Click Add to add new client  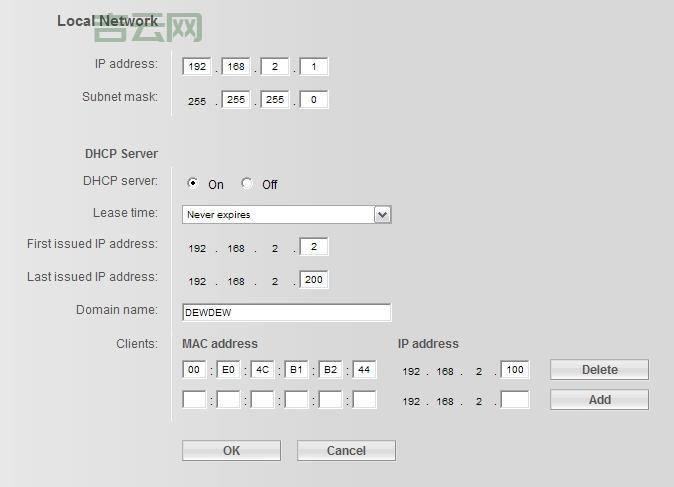[x=599, y=400]
